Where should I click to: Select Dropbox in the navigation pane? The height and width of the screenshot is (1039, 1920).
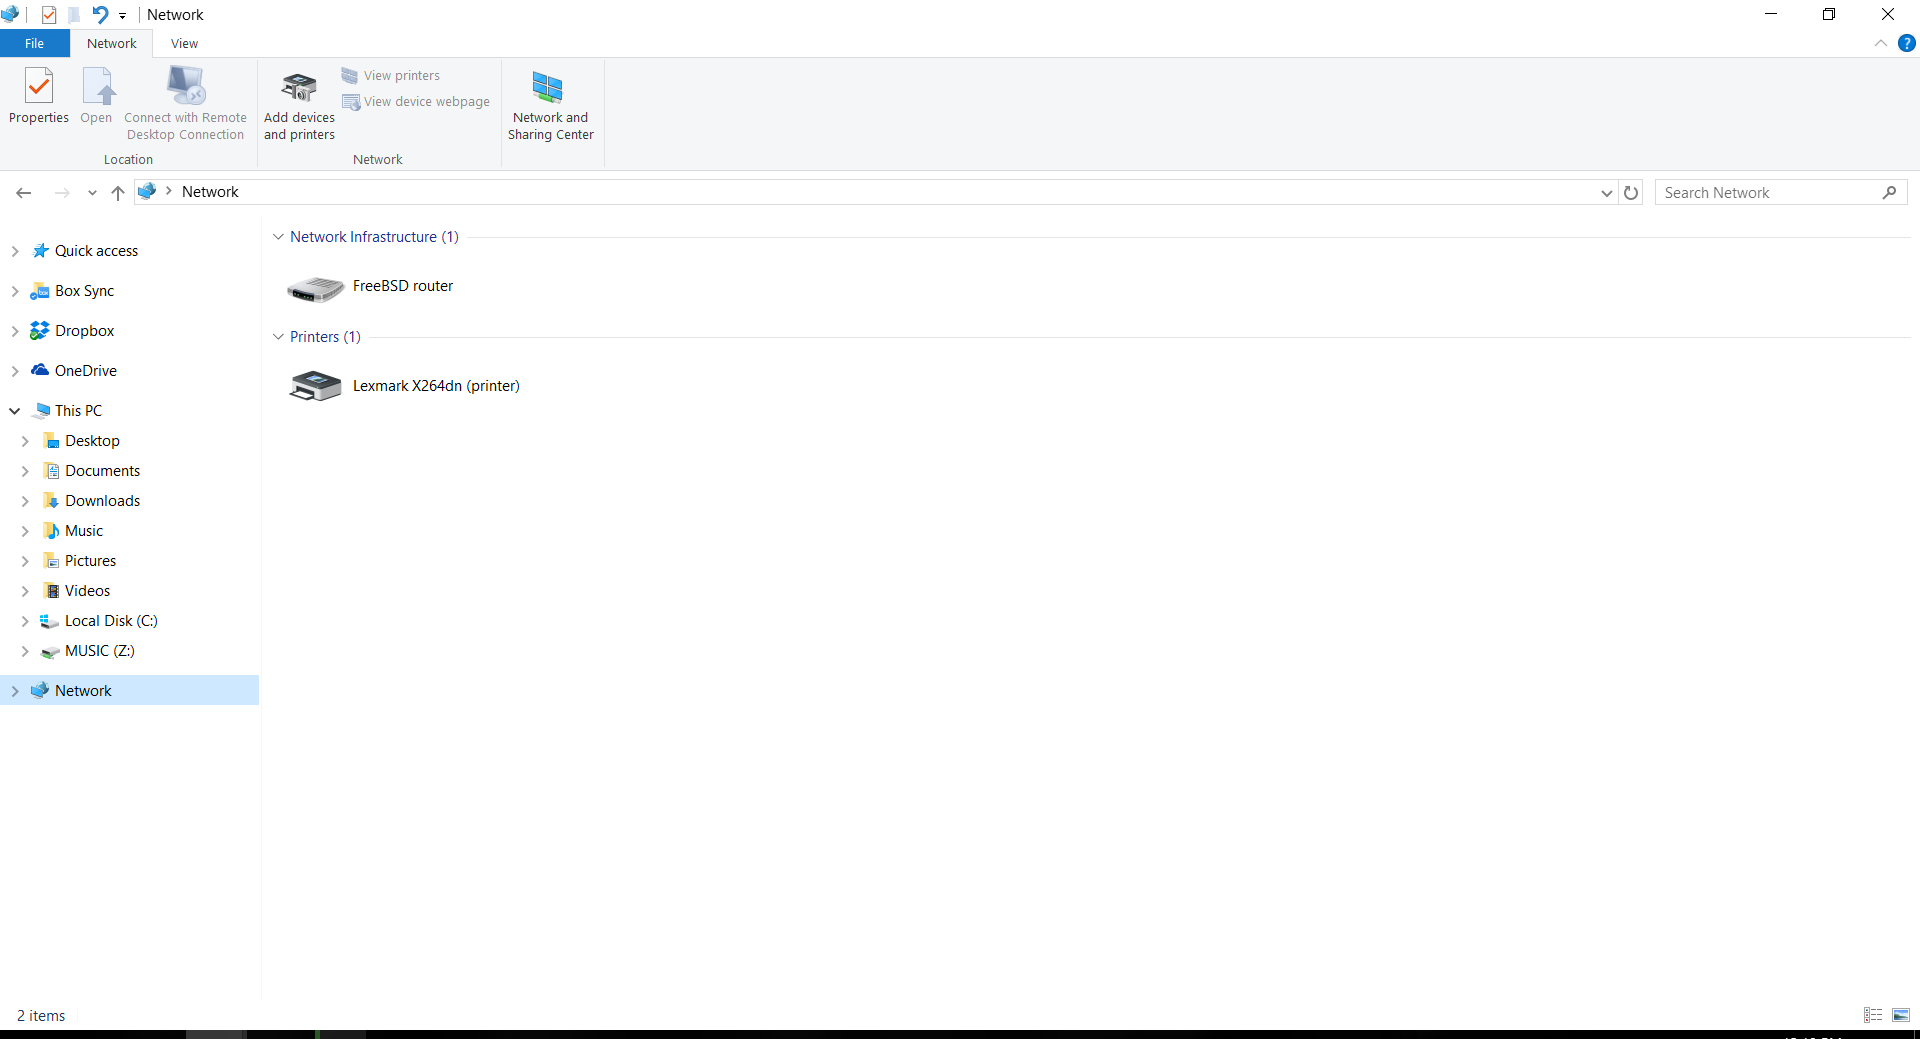tap(84, 331)
